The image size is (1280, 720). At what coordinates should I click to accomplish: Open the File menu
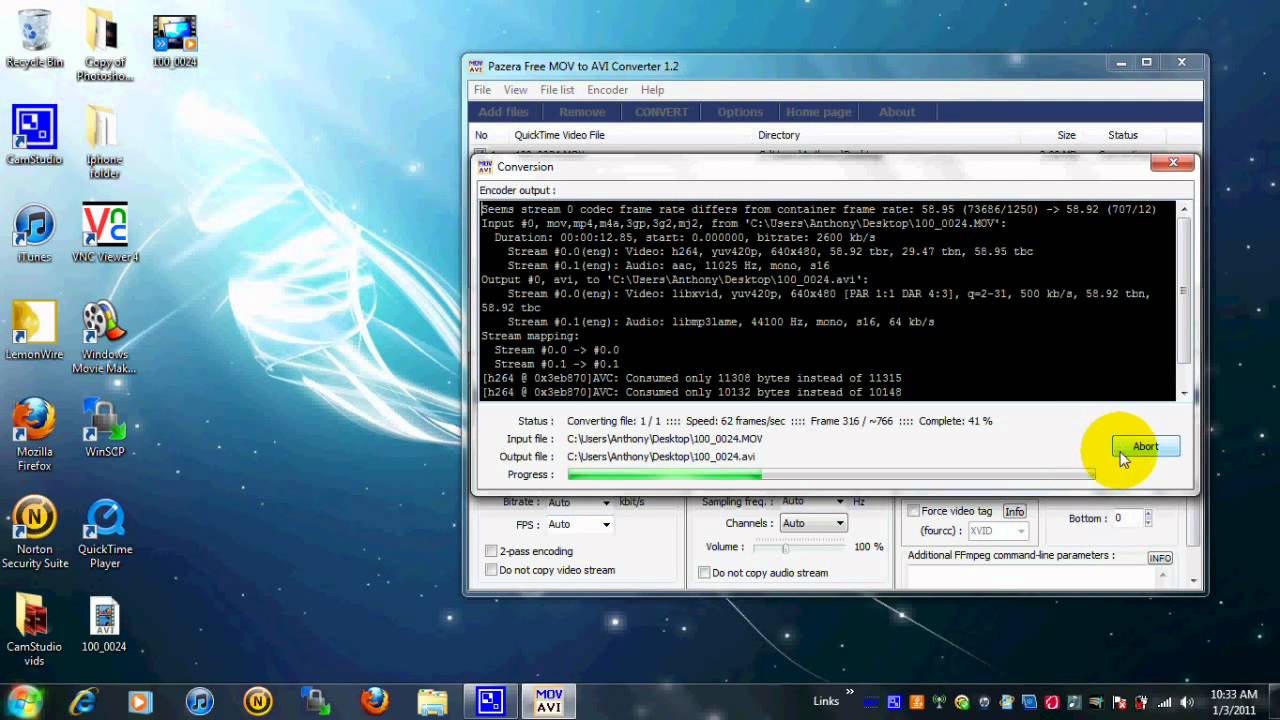coord(482,90)
